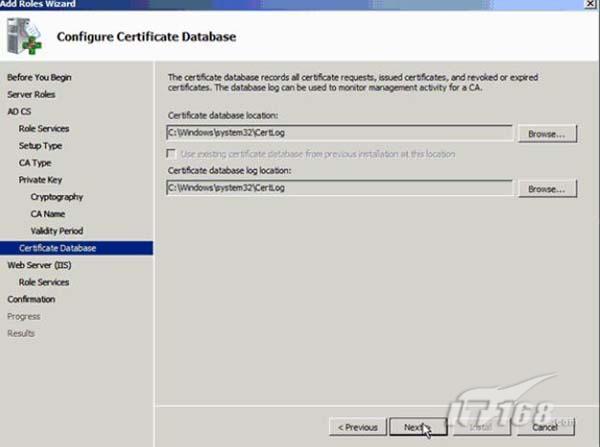Open the Before You Begin step

[39, 77]
